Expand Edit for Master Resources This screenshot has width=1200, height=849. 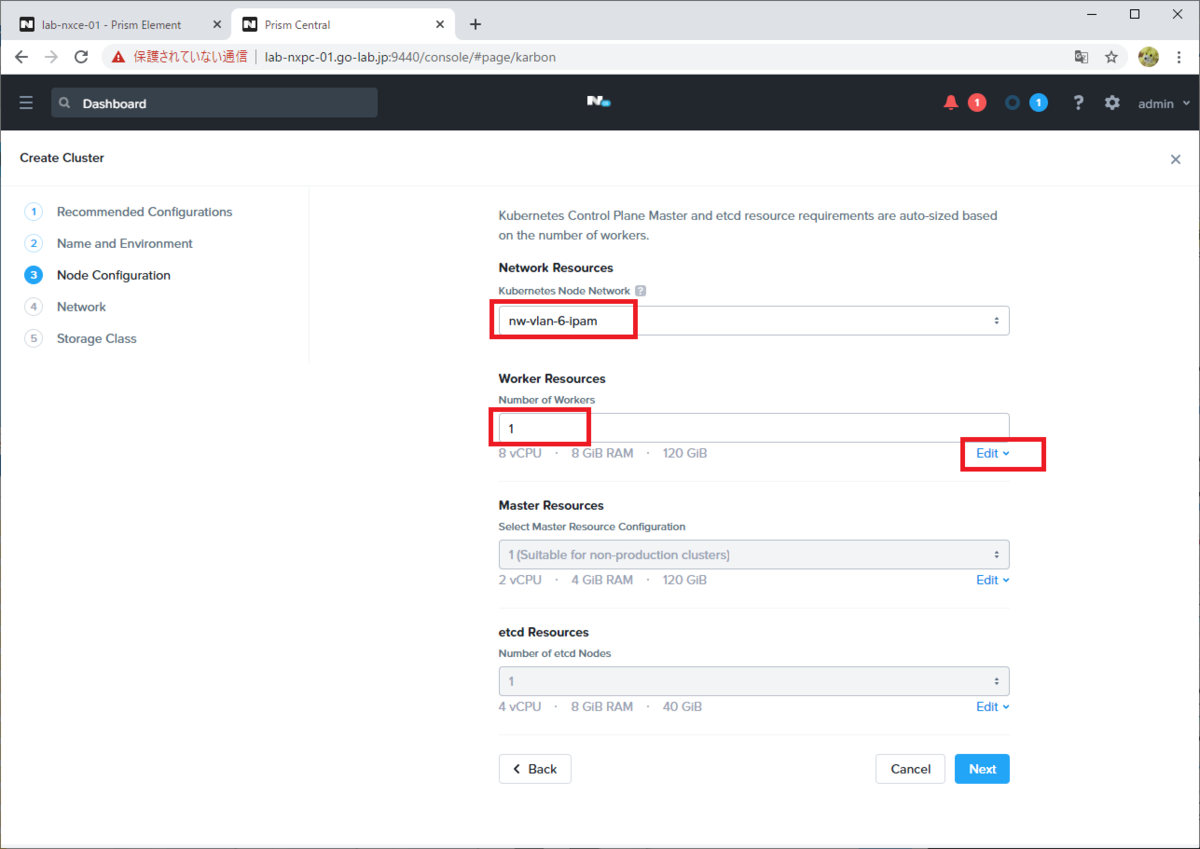click(993, 580)
